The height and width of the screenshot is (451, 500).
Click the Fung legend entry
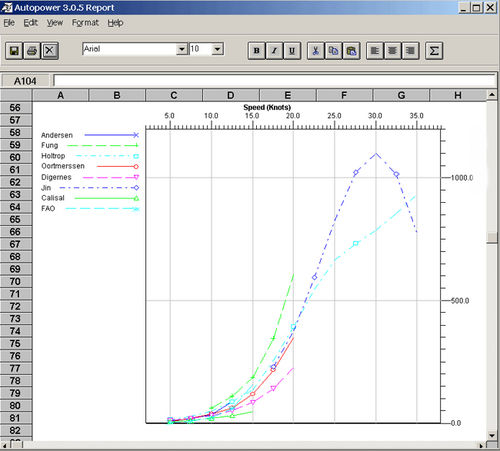90,145
